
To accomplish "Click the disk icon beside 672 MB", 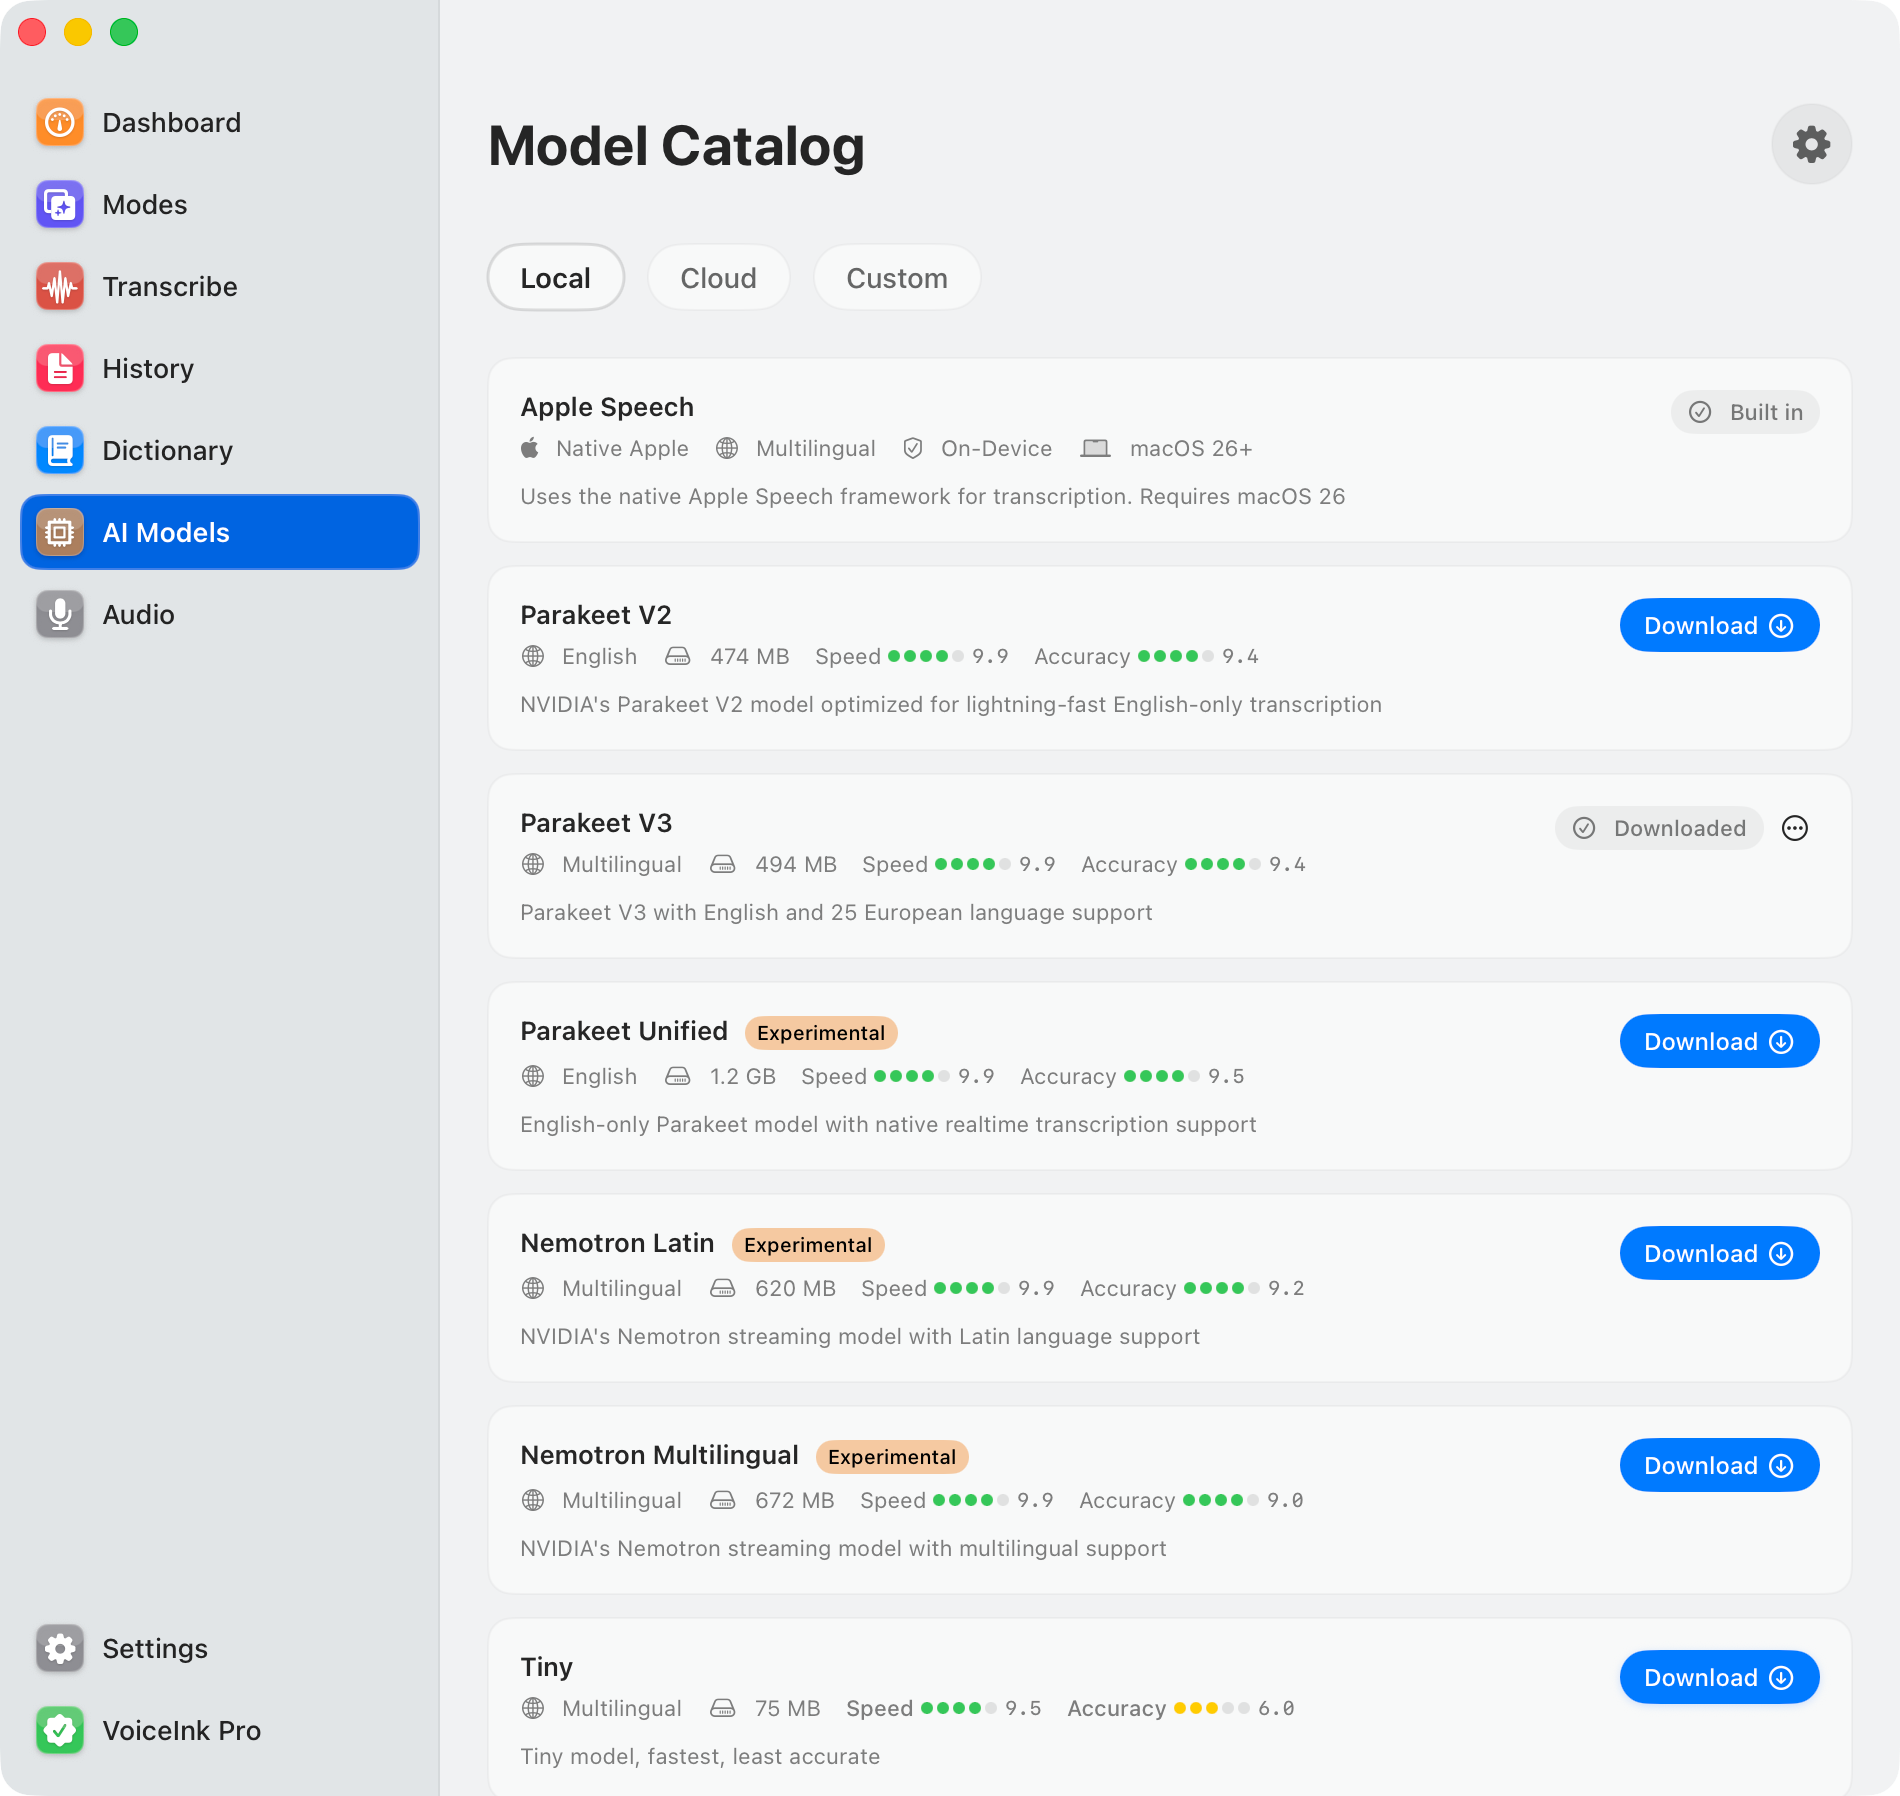I will [x=723, y=1500].
